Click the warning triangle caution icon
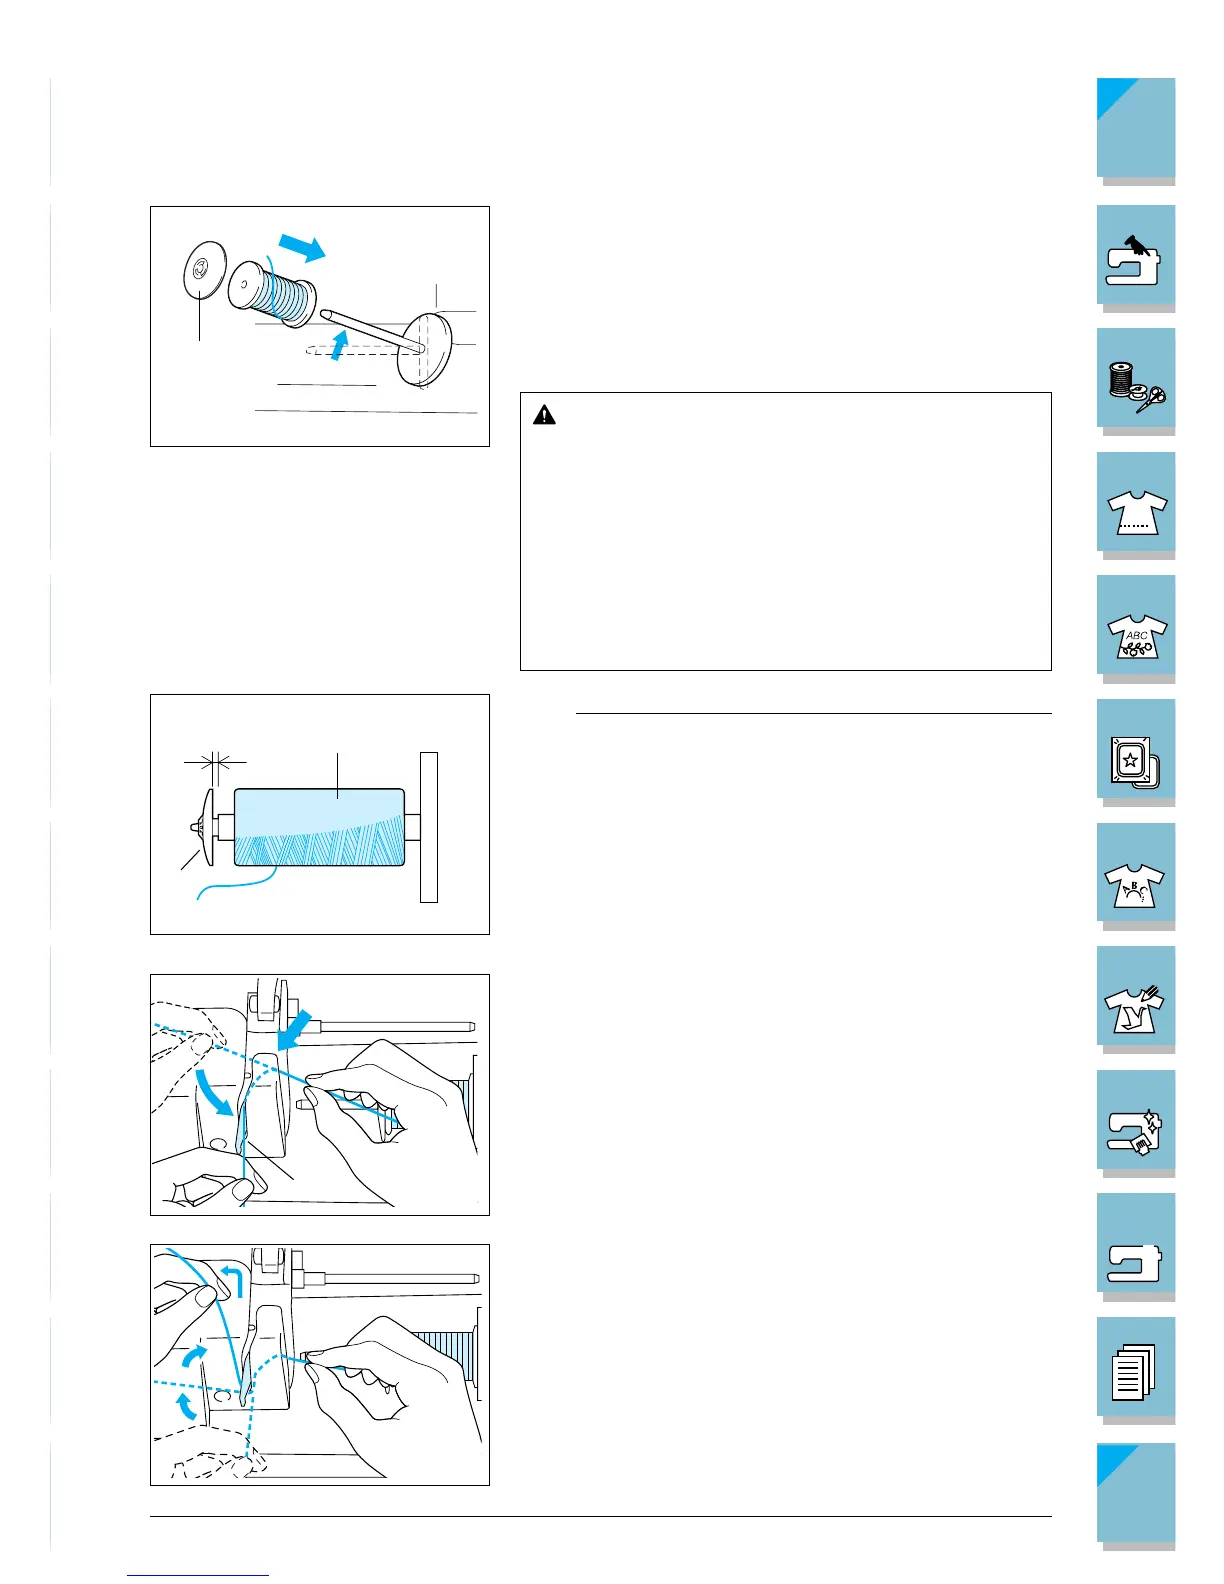1224x1584 pixels. click(544, 414)
